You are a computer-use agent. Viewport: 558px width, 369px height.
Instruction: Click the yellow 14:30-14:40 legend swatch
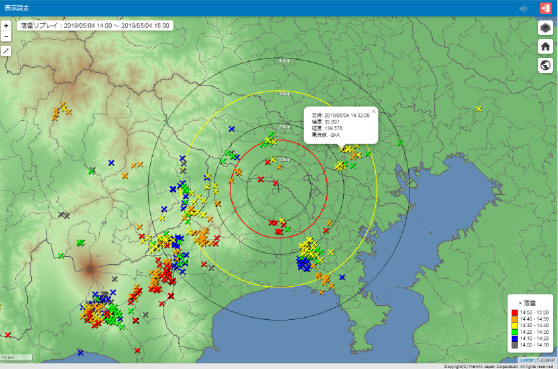tap(515, 325)
